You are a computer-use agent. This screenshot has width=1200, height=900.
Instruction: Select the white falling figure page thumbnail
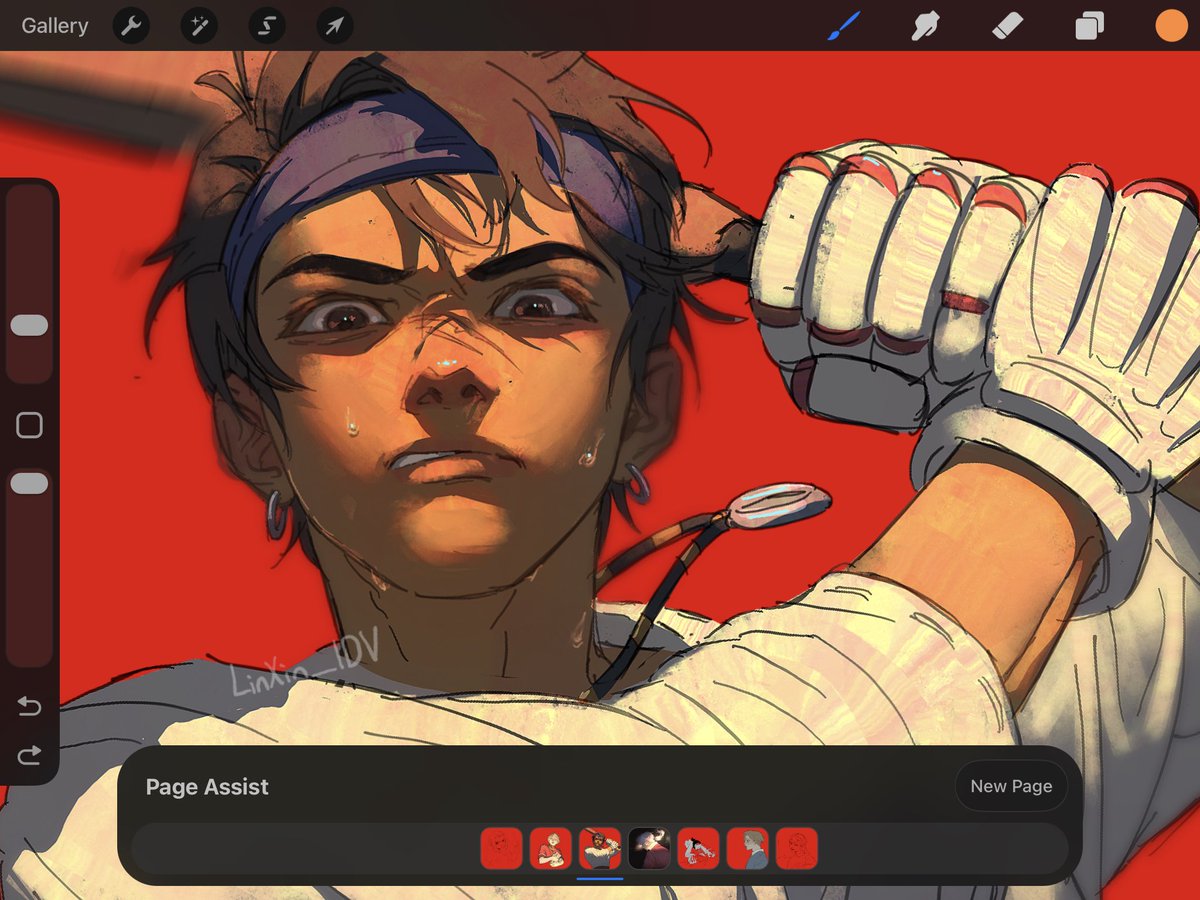[698, 848]
